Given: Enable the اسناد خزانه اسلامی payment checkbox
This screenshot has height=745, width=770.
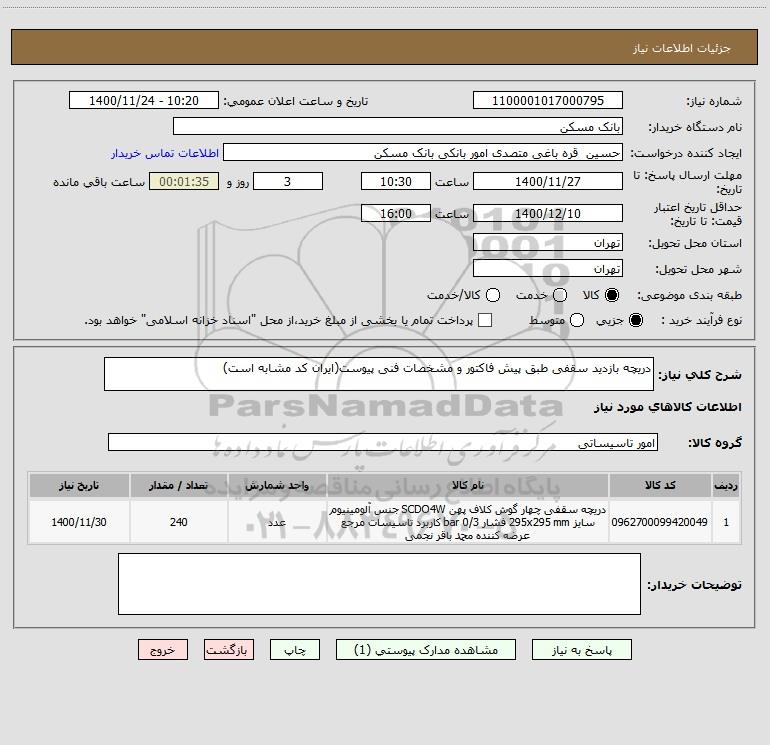Looking at the screenshot, I should 485,320.
